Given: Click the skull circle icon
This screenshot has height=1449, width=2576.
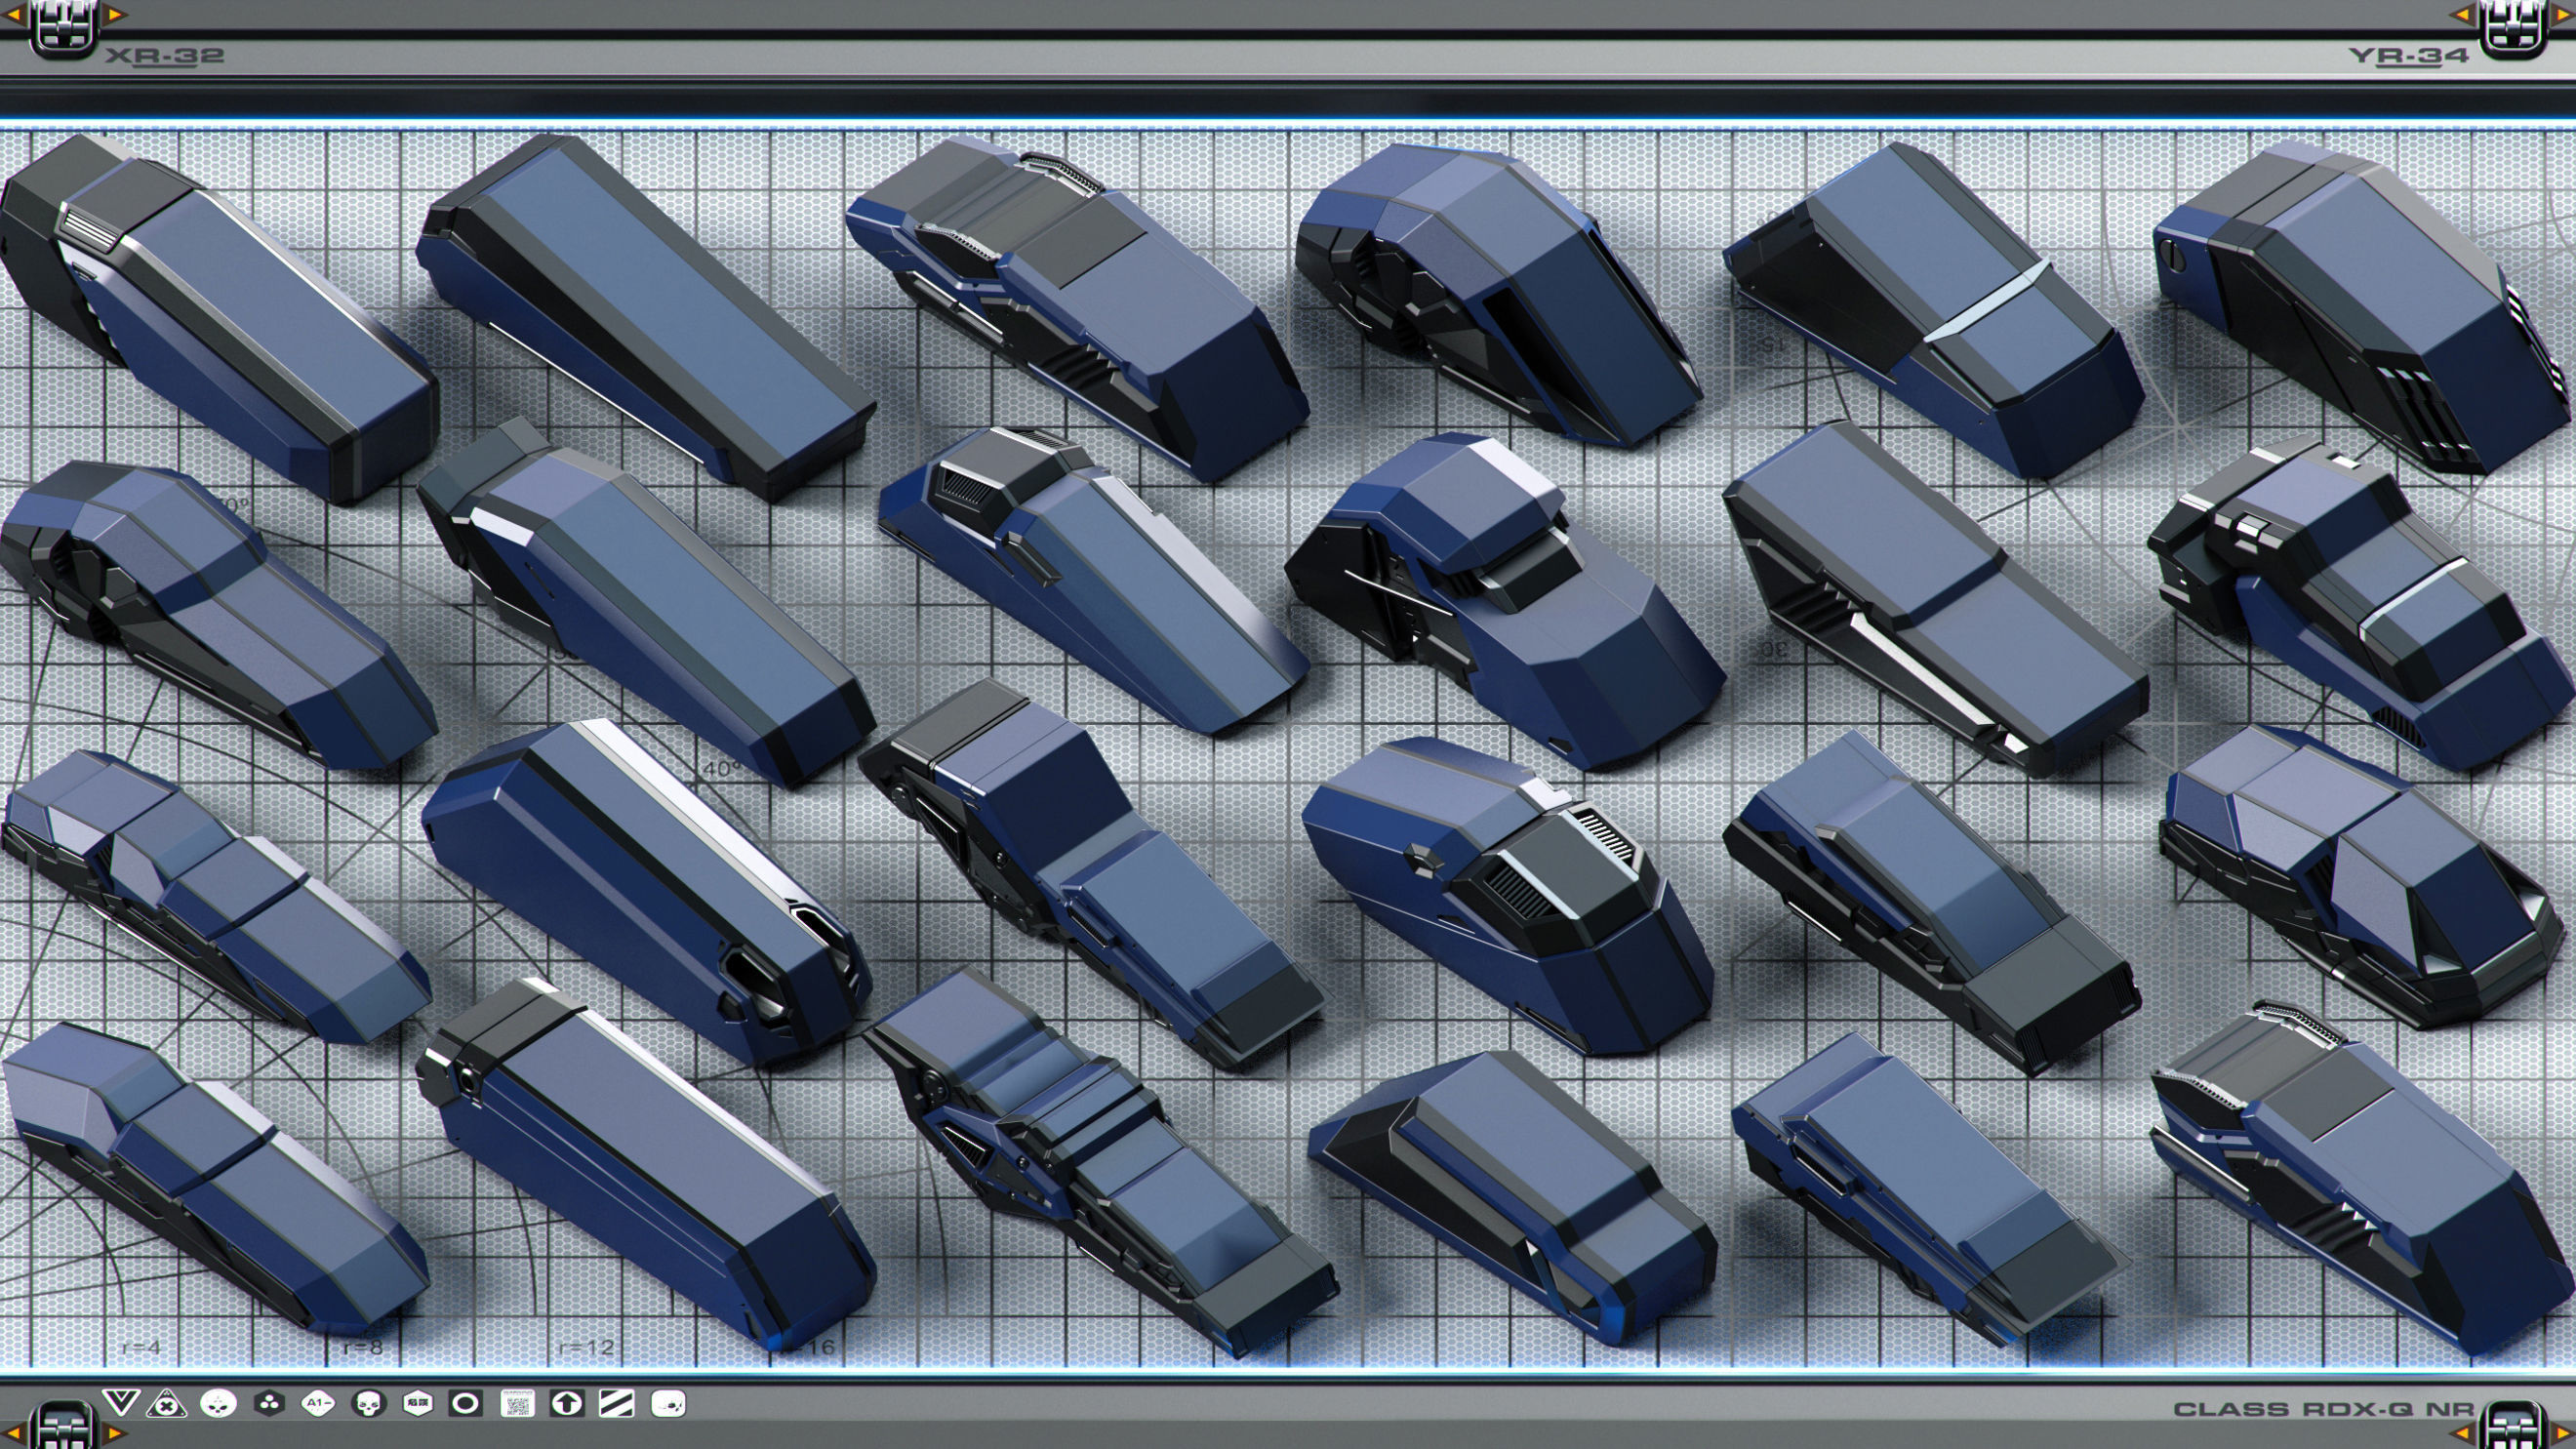Looking at the screenshot, I should pyautogui.click(x=368, y=1404).
